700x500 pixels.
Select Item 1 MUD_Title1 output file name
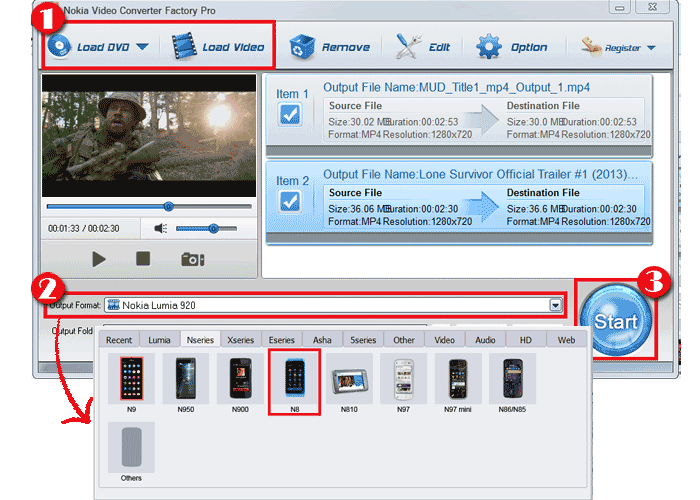(456, 88)
